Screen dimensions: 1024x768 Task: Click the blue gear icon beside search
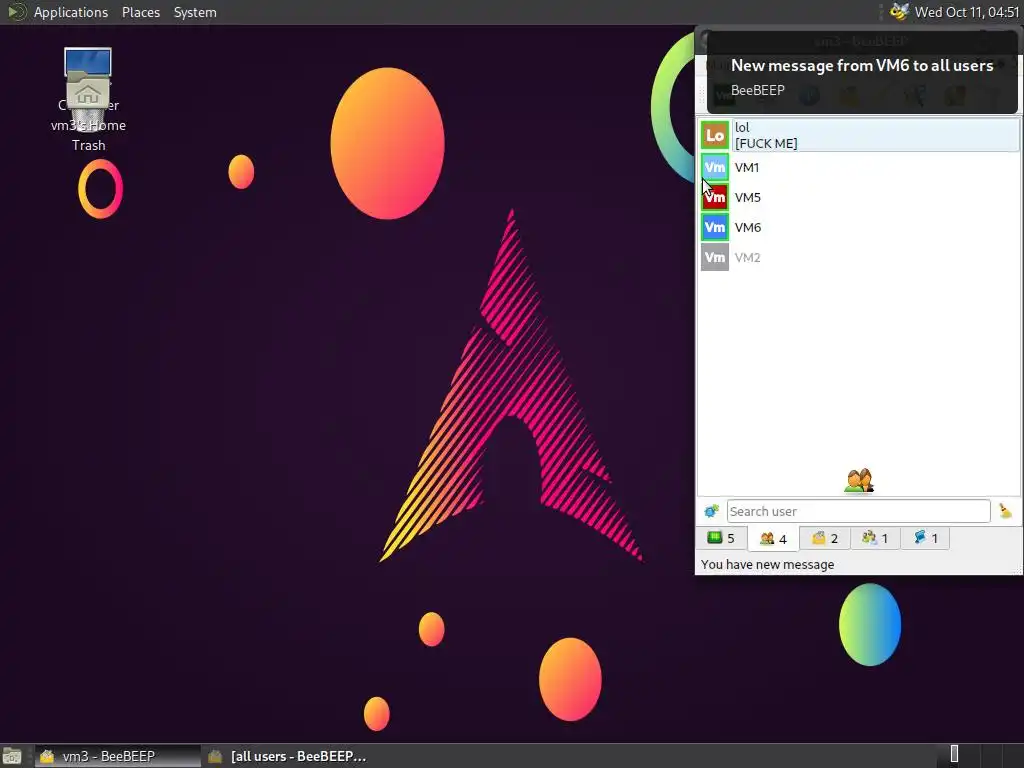pyautogui.click(x=711, y=511)
